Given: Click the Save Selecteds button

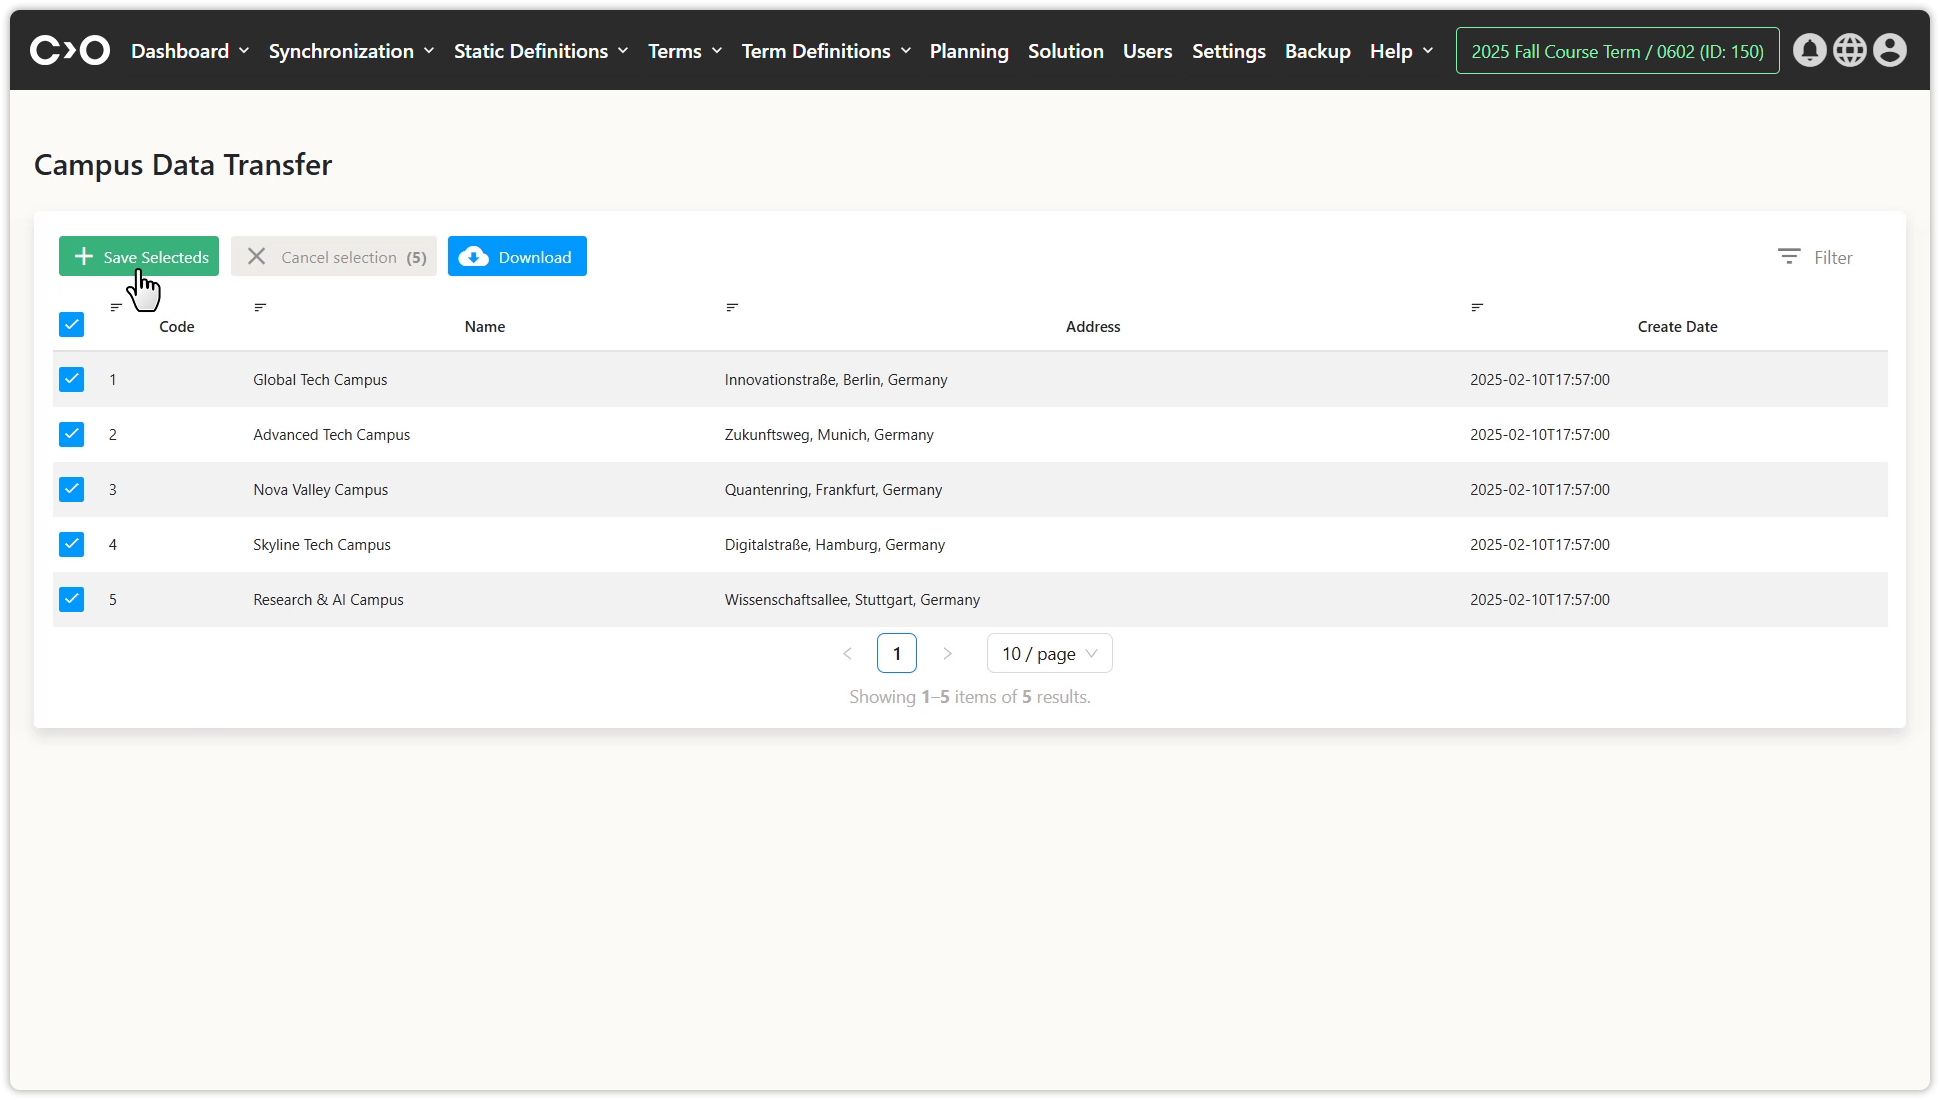Looking at the screenshot, I should point(139,257).
